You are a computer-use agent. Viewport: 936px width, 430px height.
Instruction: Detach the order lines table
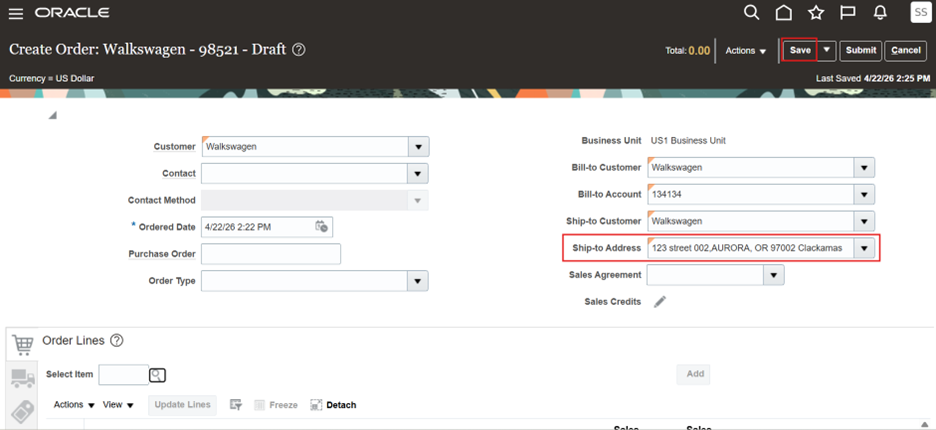[x=333, y=405]
